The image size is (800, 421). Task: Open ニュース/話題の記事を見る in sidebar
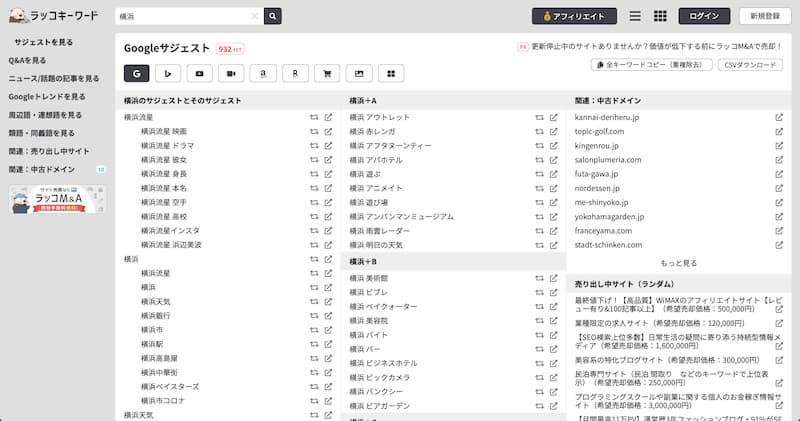54,79
